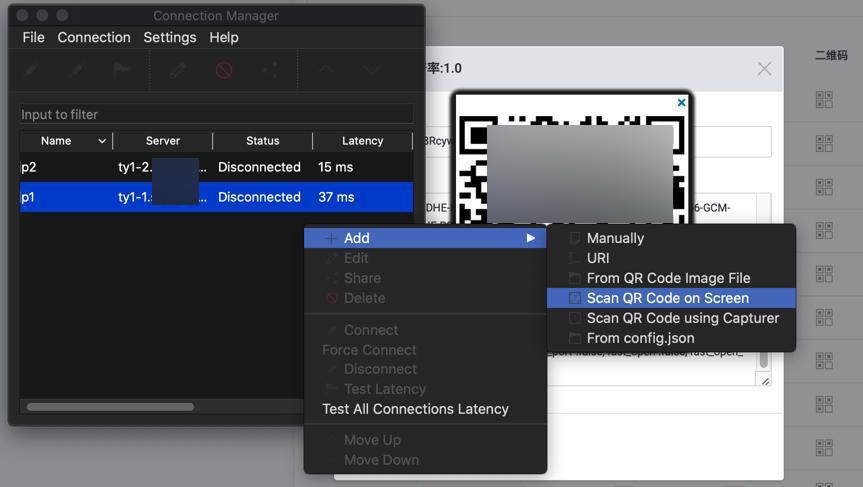Click the ty1-1 server cell

[x=162, y=197]
